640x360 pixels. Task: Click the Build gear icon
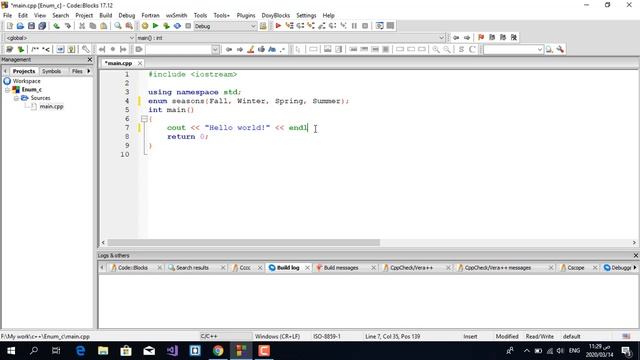pyautogui.click(x=144, y=26)
